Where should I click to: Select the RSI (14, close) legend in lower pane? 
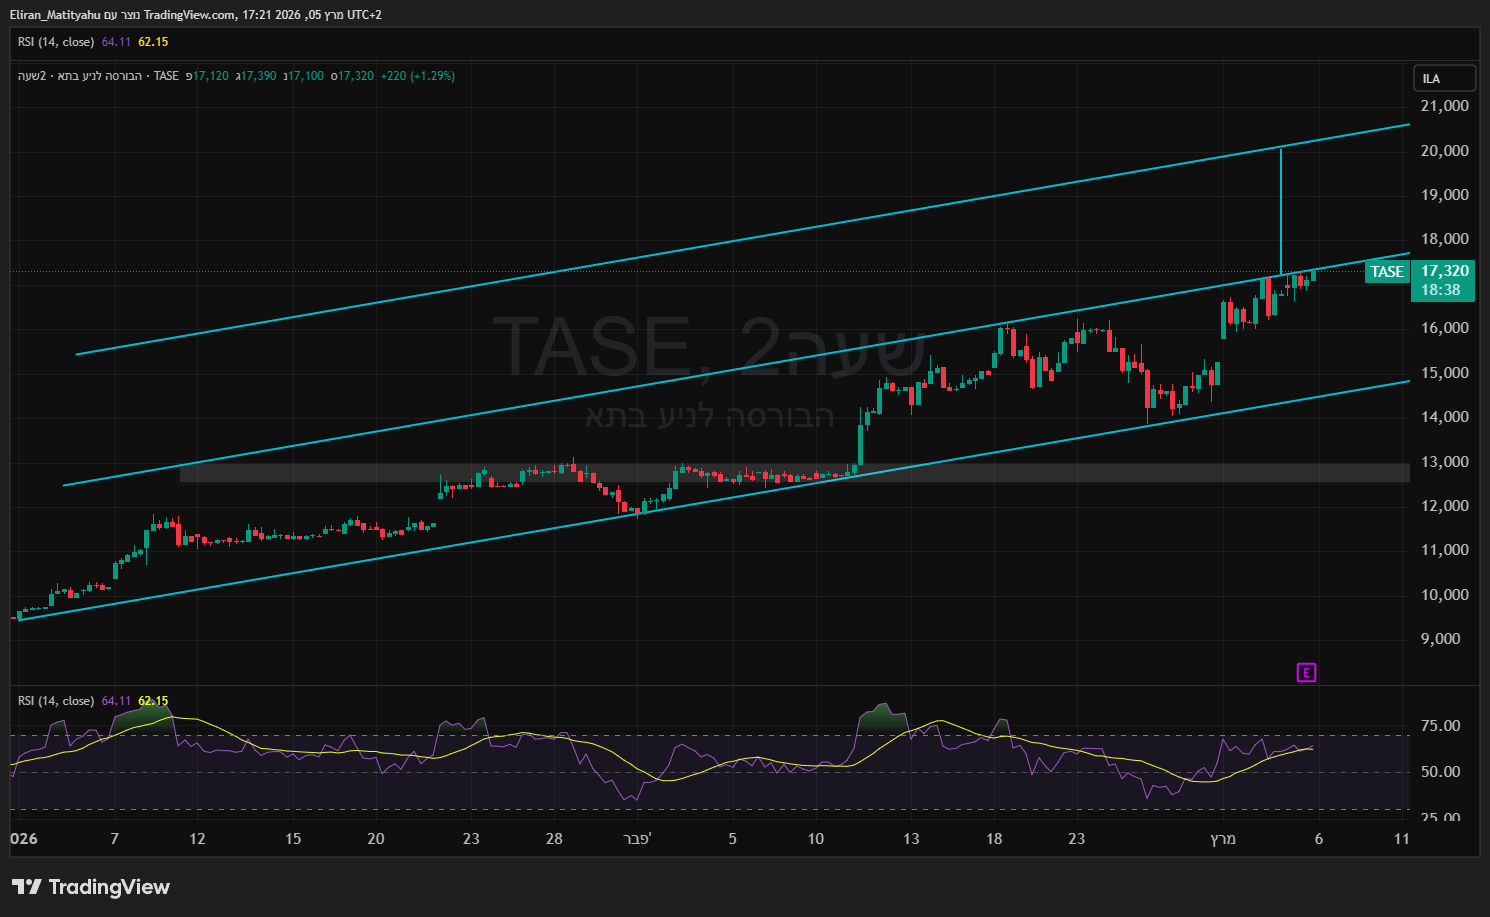click(56, 701)
